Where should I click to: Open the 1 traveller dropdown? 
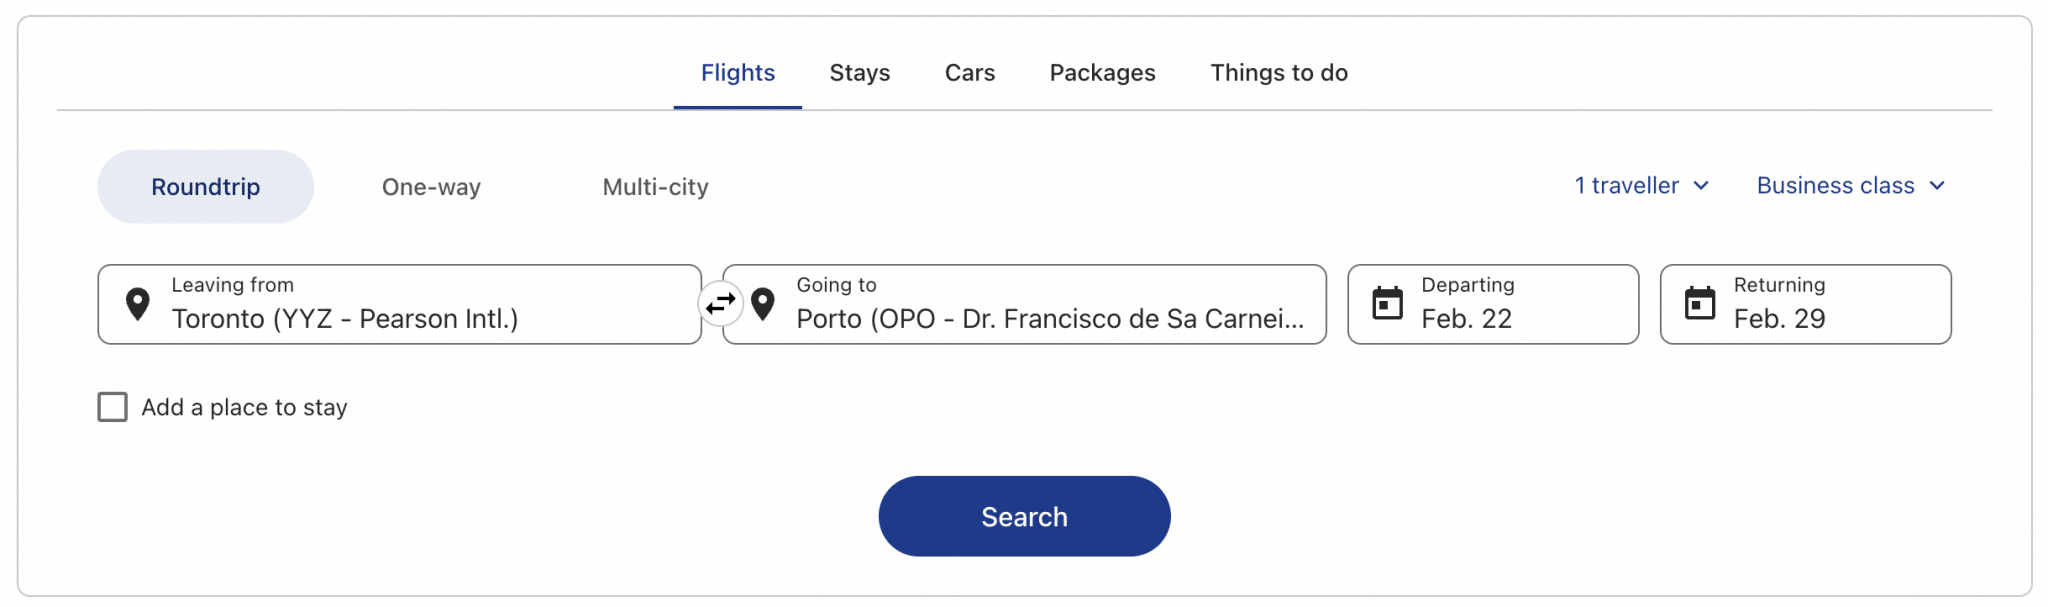[1640, 185]
